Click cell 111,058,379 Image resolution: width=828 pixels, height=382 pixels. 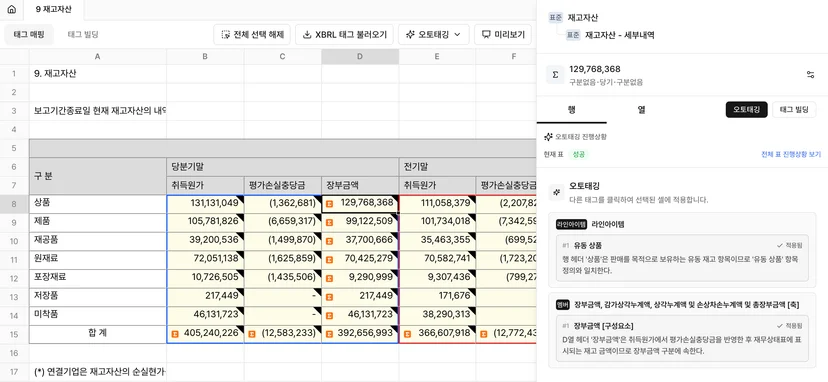point(437,204)
